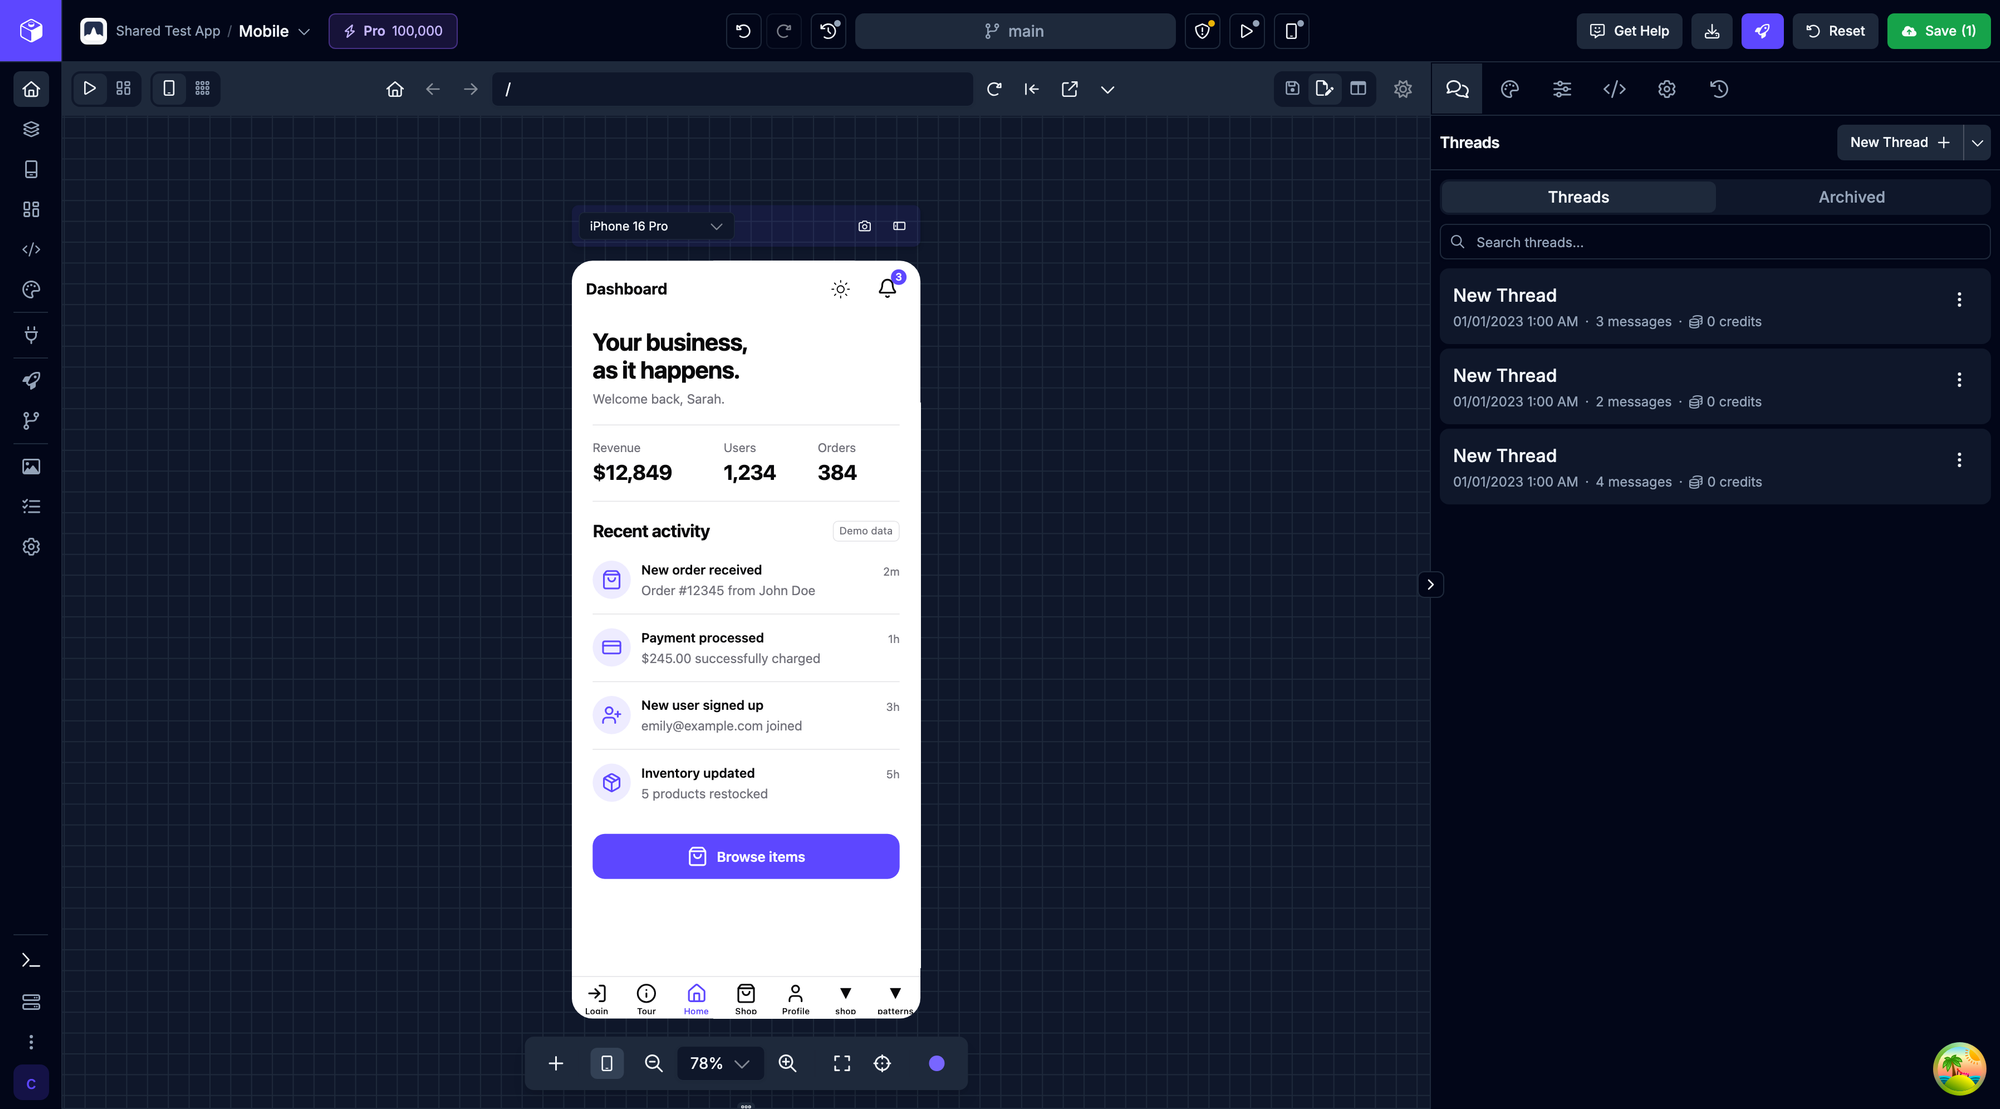
Task: Expand the chevron next to address bar
Action: (1108, 89)
